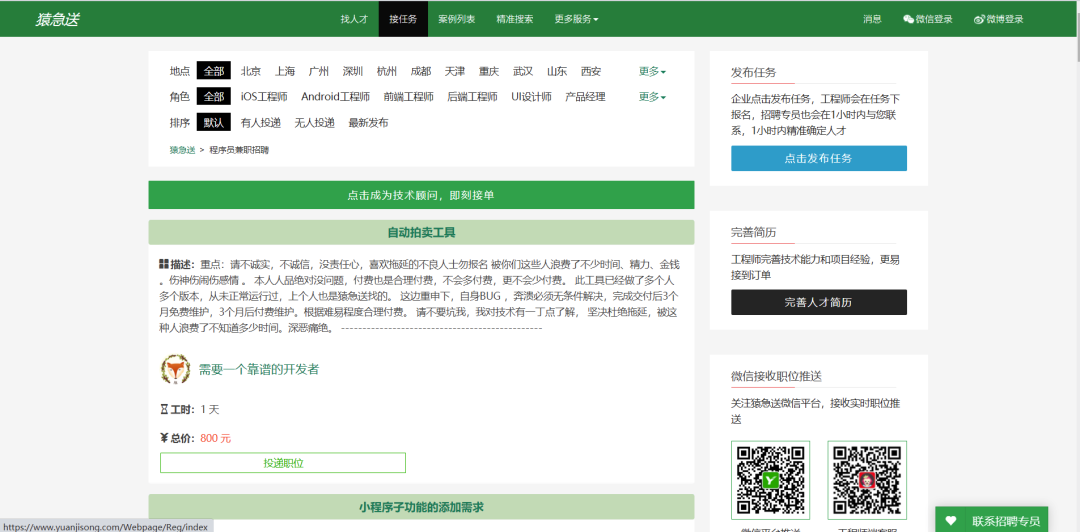This screenshot has width=1080, height=532.
Task: Open the 接任务 tab
Action: click(x=403, y=19)
